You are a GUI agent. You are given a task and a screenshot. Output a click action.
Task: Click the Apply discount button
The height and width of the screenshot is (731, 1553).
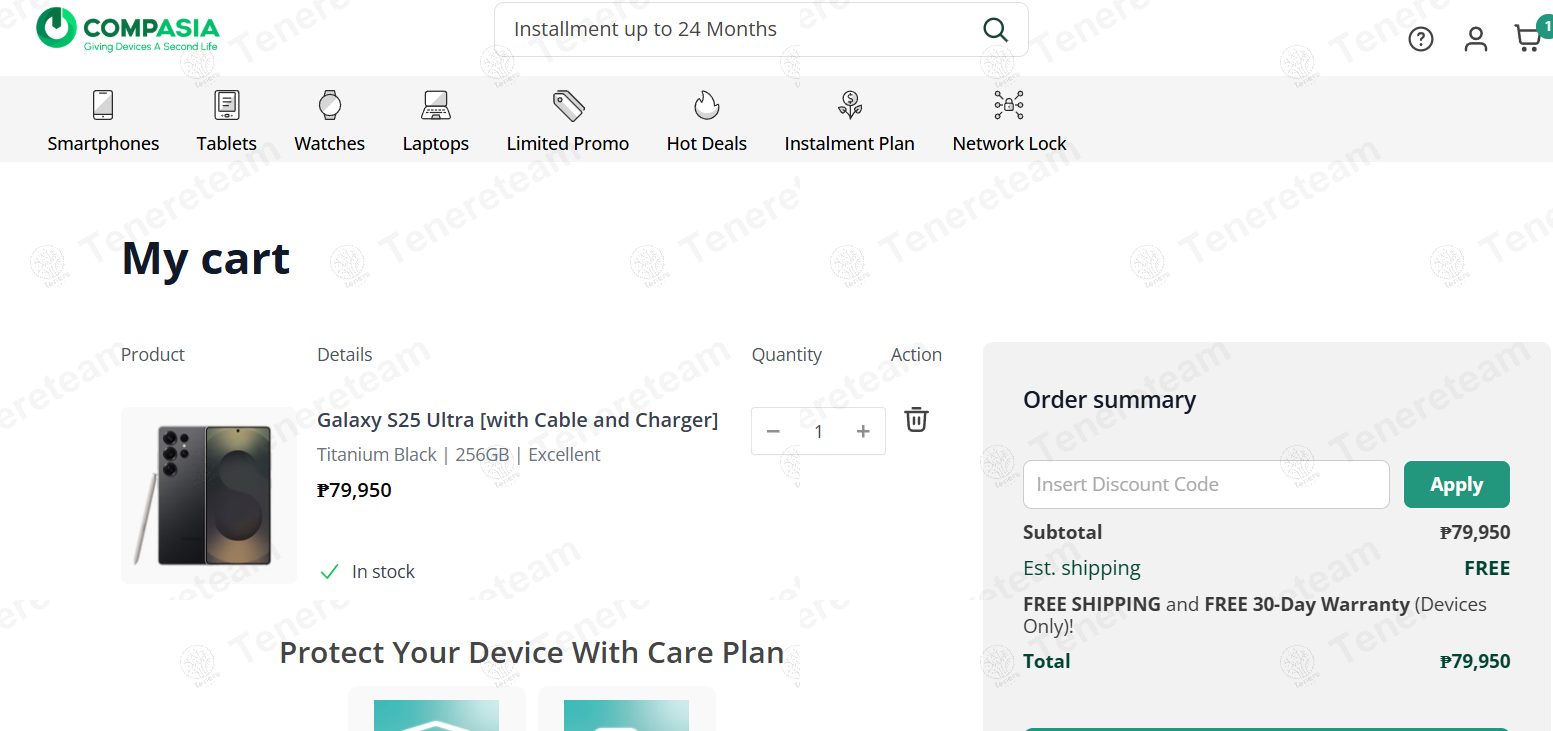click(x=1456, y=484)
